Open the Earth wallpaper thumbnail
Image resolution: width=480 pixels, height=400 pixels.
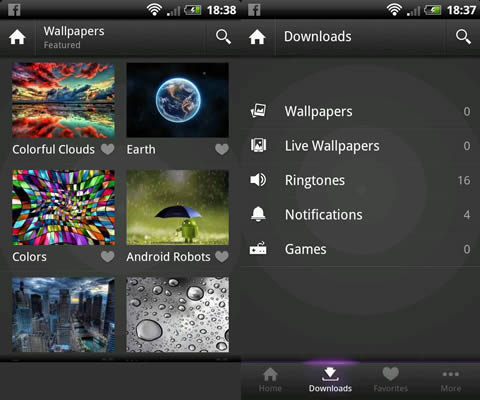point(178,100)
